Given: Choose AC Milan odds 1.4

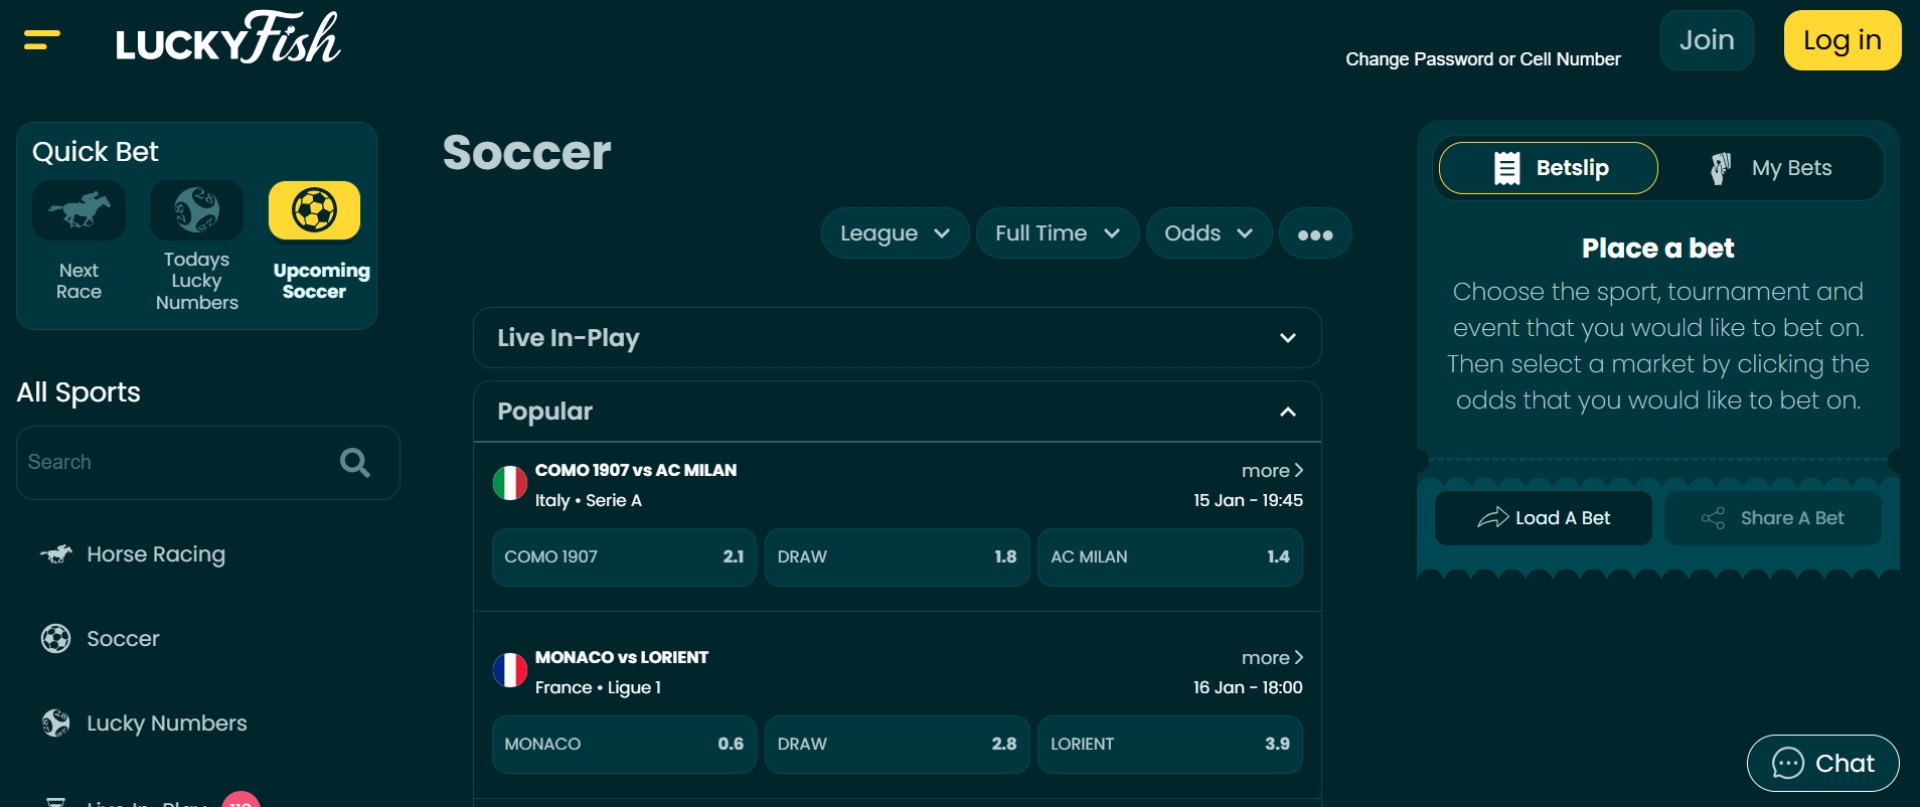Looking at the screenshot, I should [x=1169, y=557].
